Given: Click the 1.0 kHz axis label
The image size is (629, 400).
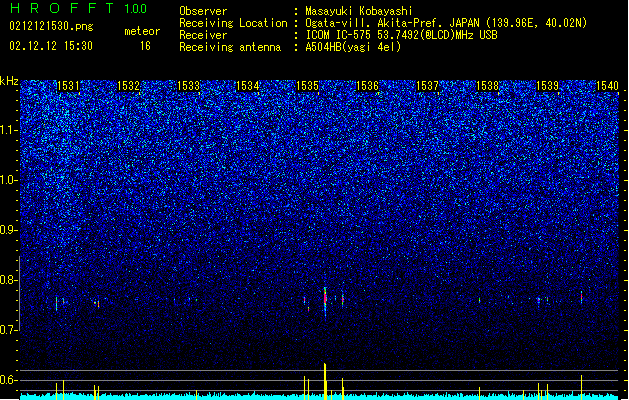Looking at the screenshot, I should tap(9, 180).
